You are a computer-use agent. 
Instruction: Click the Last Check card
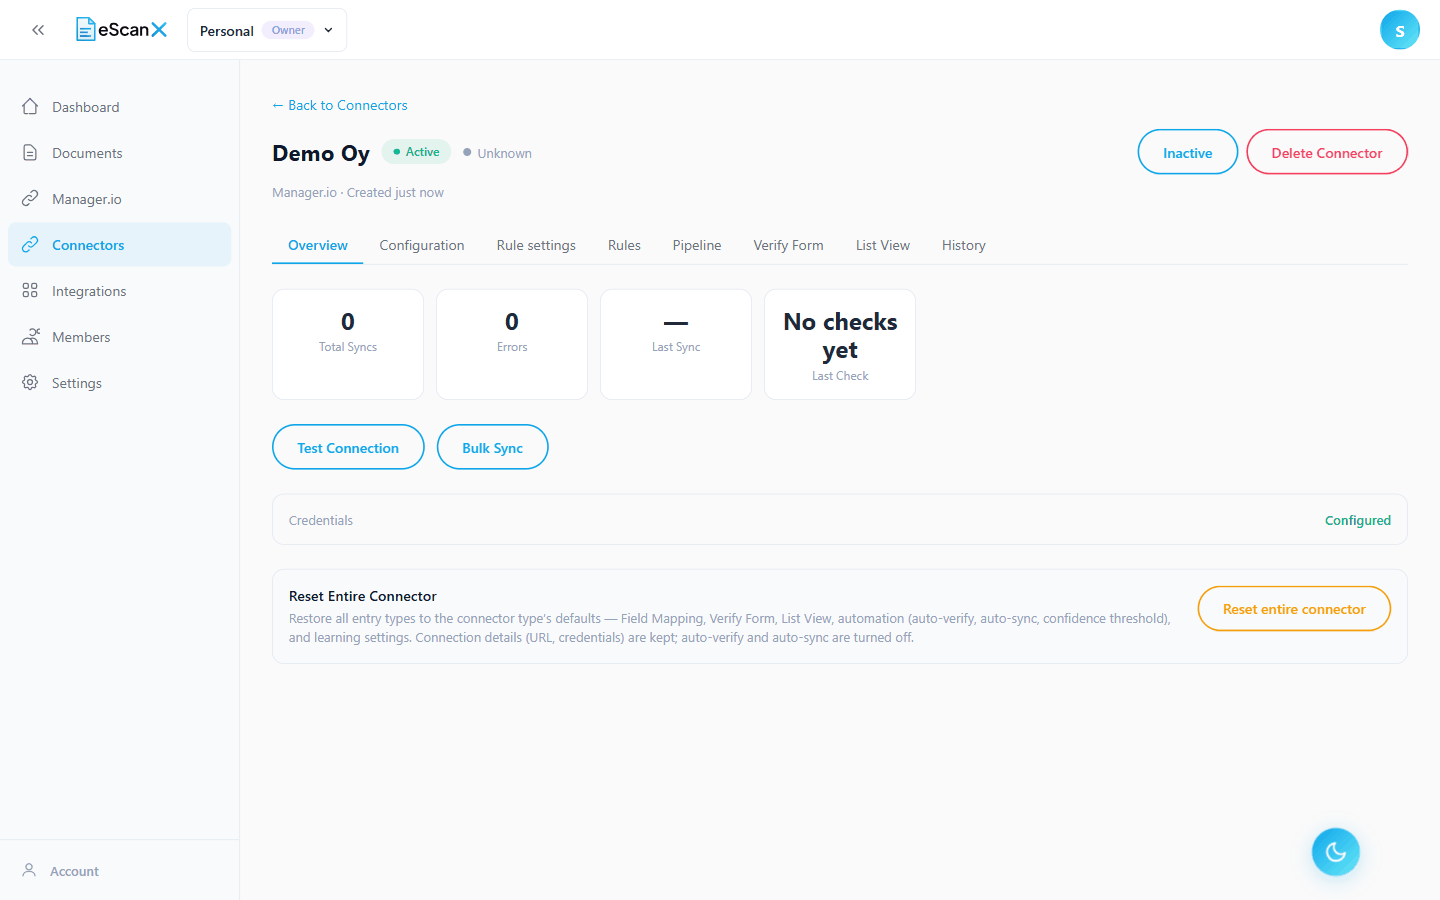(840, 344)
